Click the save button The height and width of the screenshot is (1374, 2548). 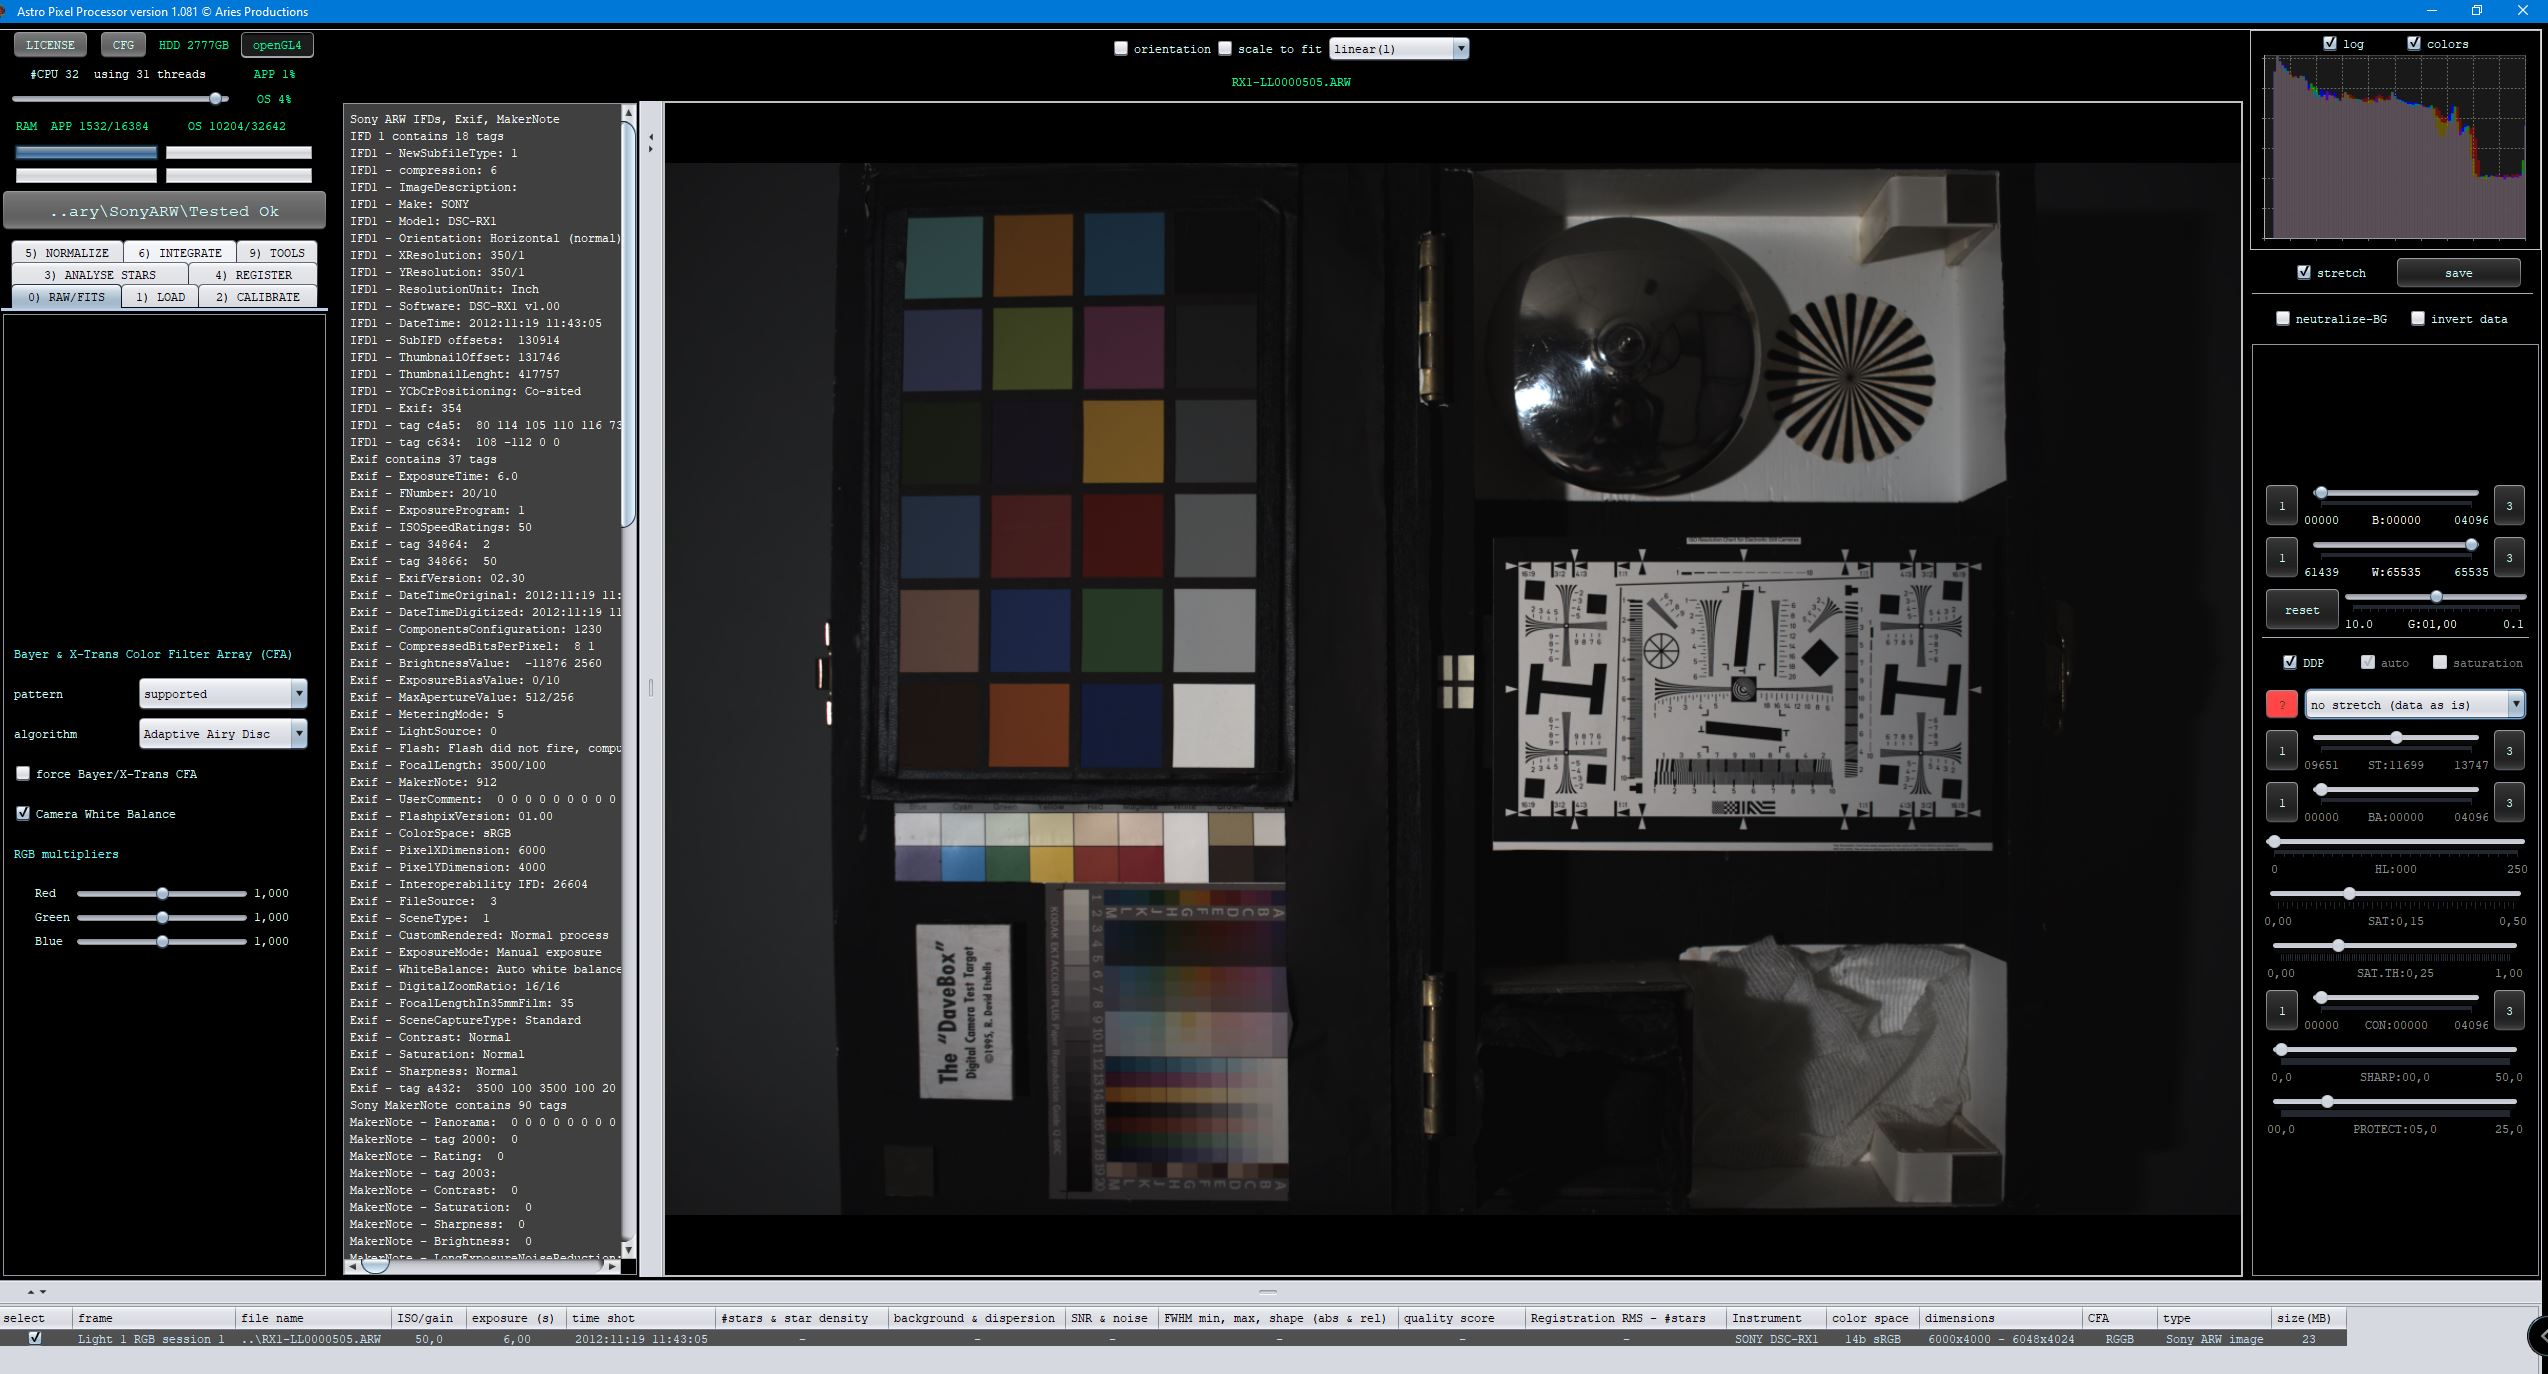tap(2458, 273)
